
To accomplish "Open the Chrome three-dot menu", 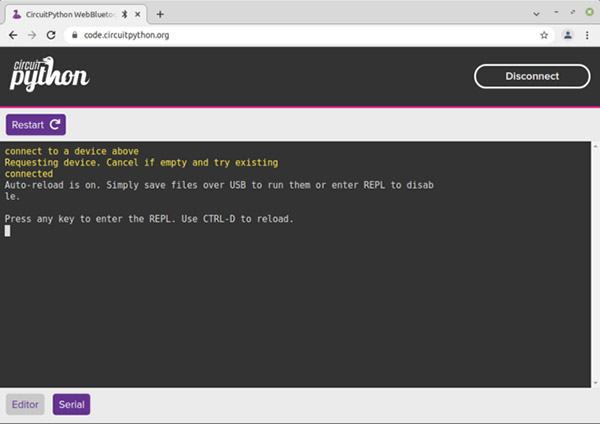I will pyautogui.click(x=586, y=34).
